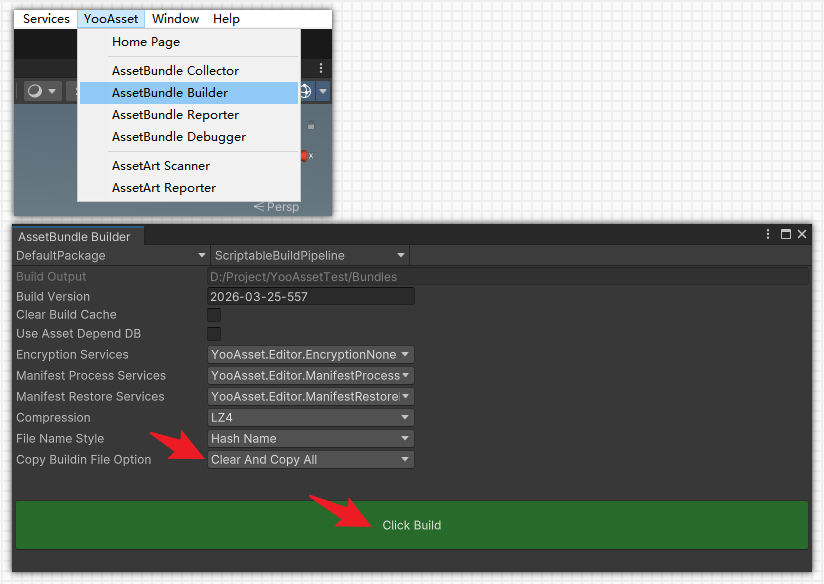Open the Manifest Restore Services dropdown
This screenshot has width=824, height=584.
point(311,397)
